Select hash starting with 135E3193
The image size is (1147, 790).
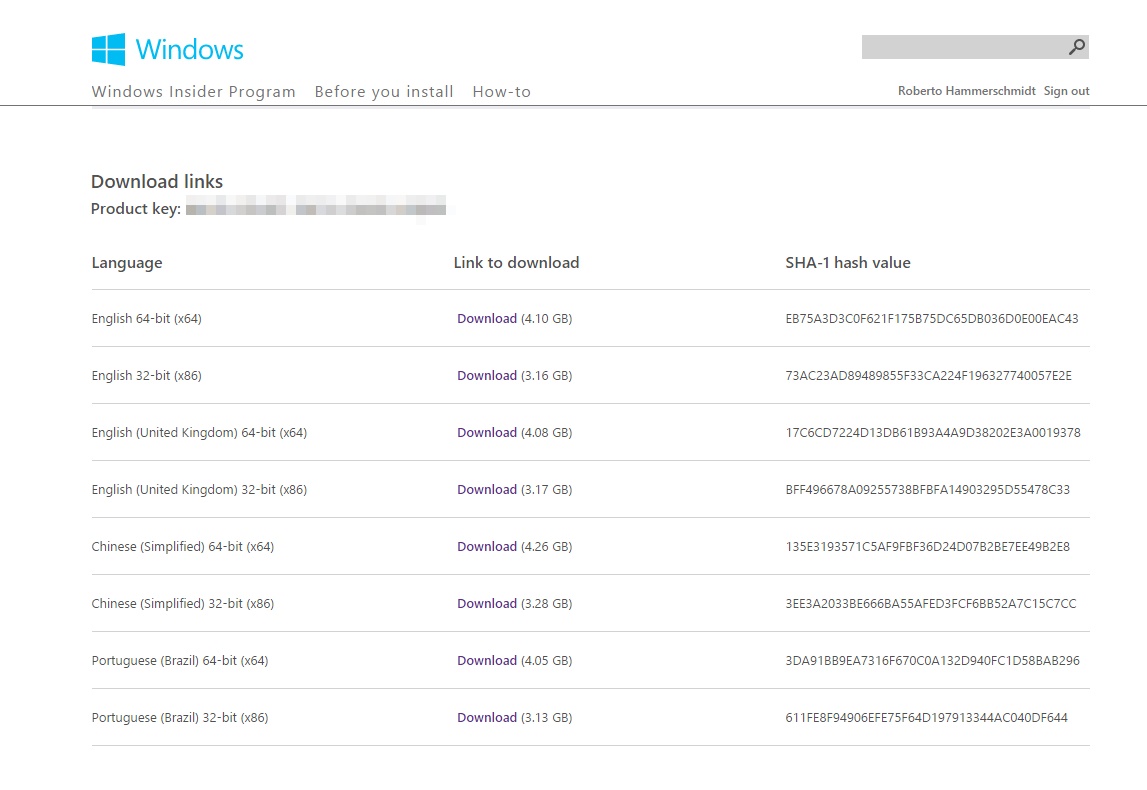(928, 547)
